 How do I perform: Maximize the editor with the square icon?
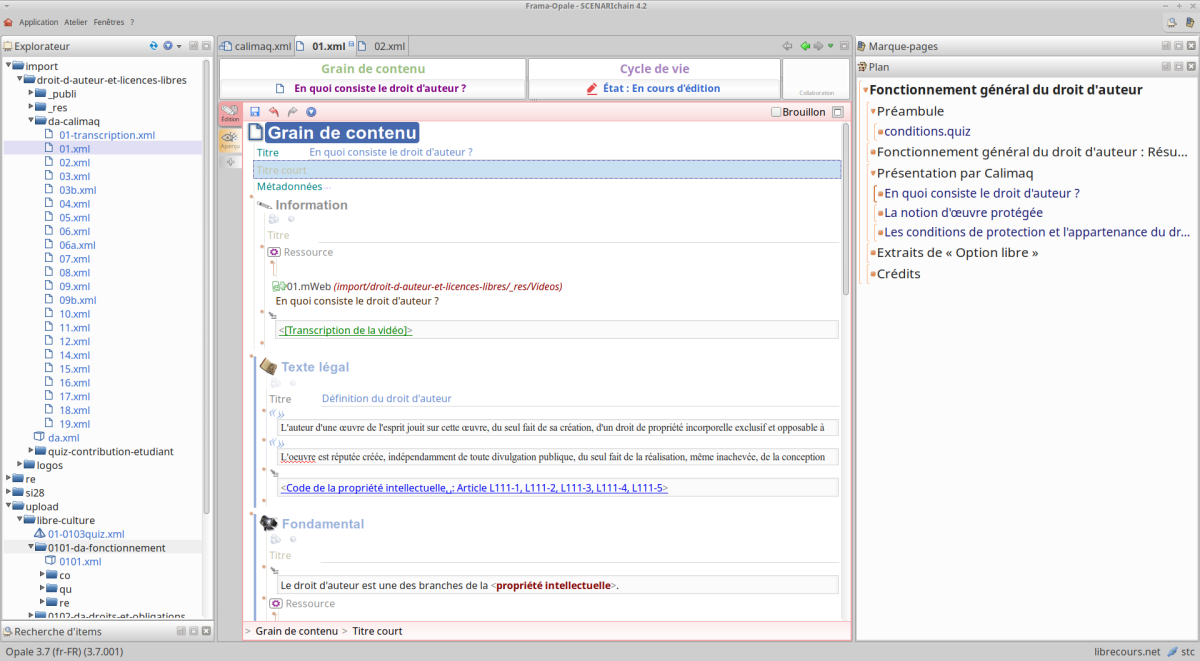point(838,112)
